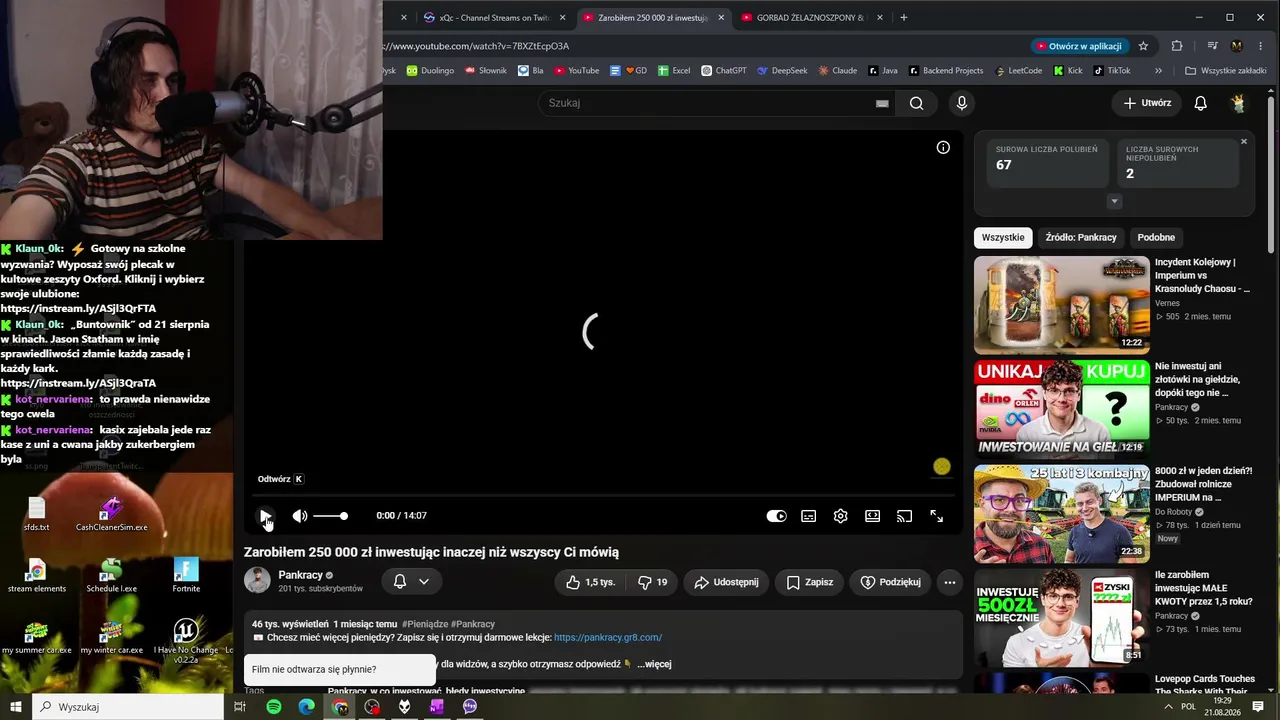This screenshot has width=1280, height=720.
Task: Open the browser extensions puzzle icon
Action: [1177, 46]
